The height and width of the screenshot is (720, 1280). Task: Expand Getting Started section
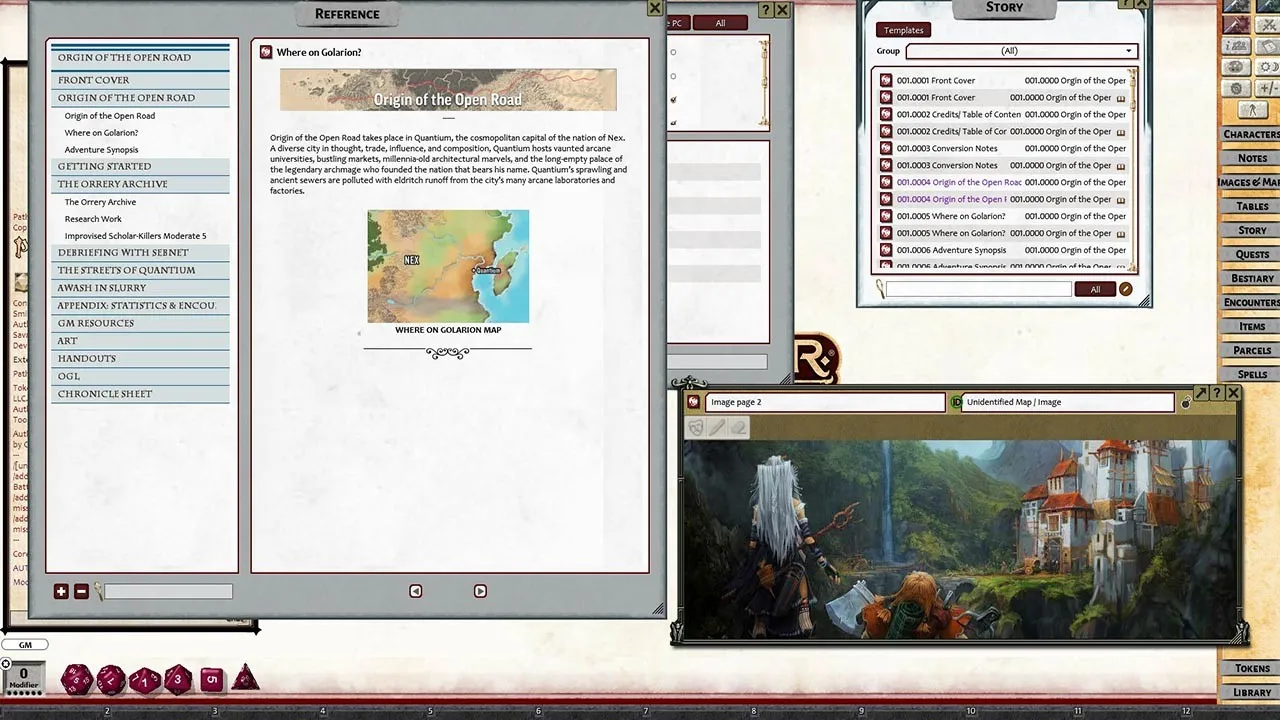pos(141,167)
